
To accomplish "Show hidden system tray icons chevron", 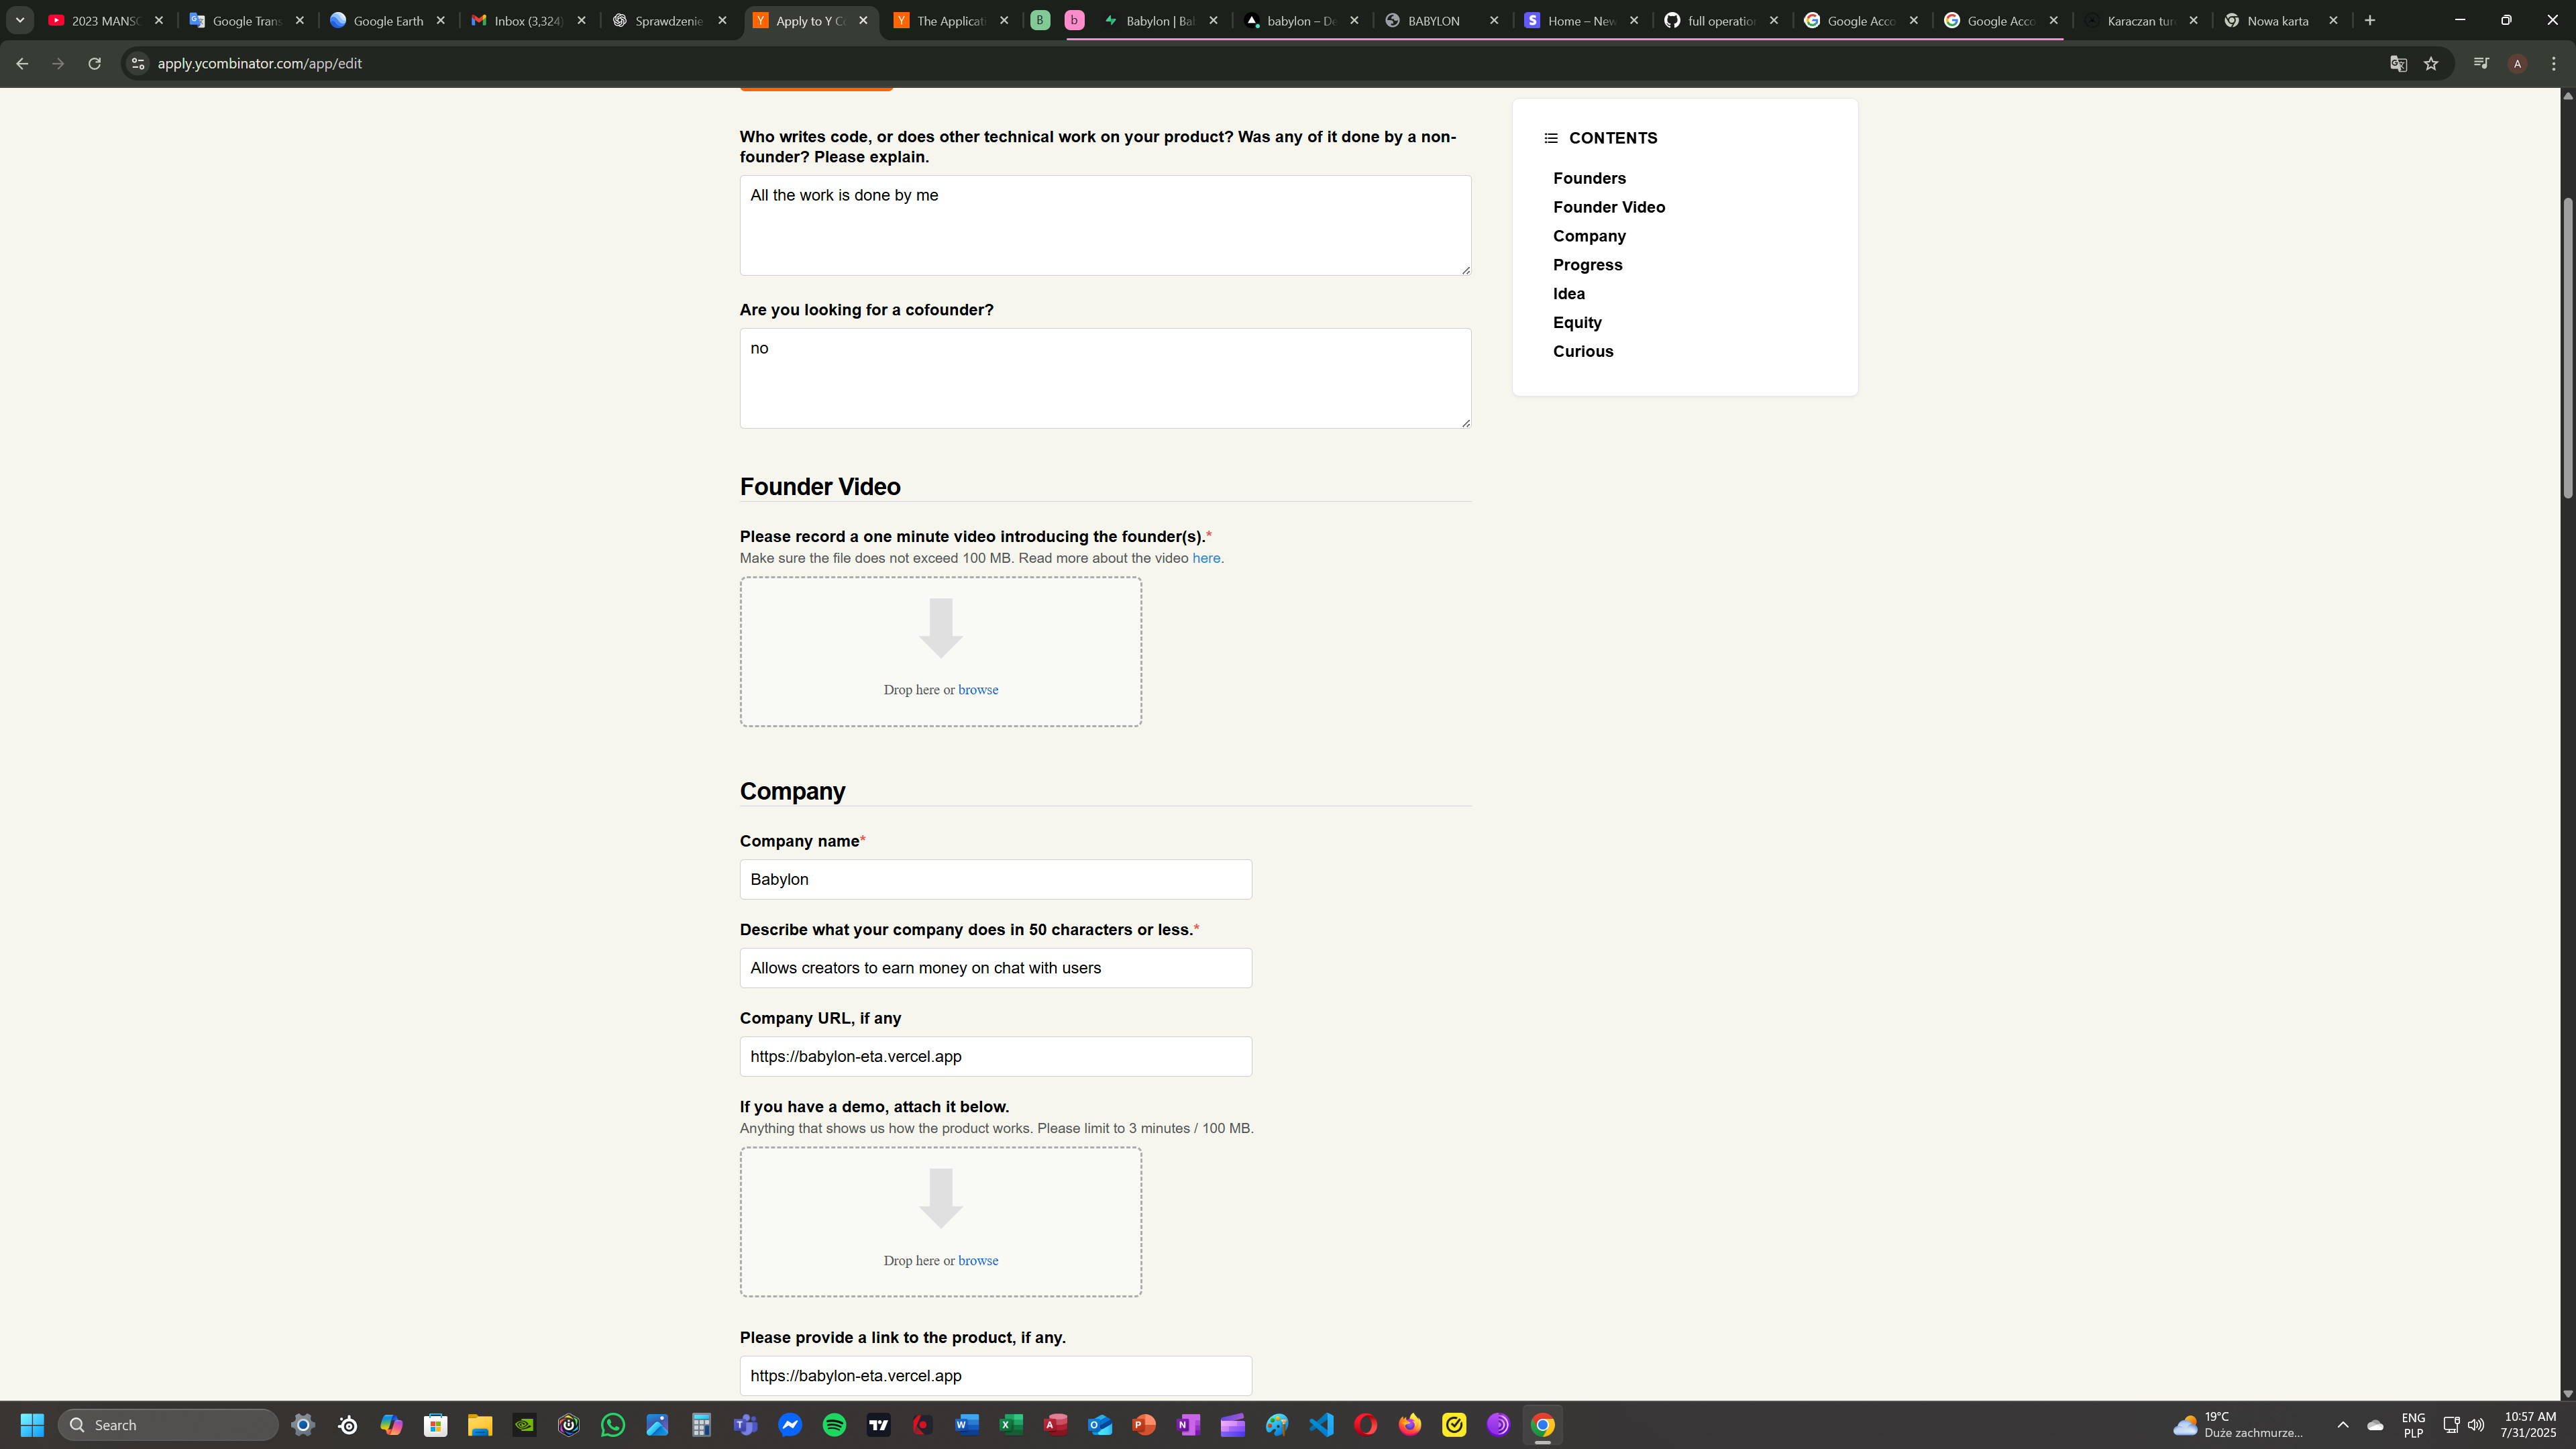I will (2342, 1425).
